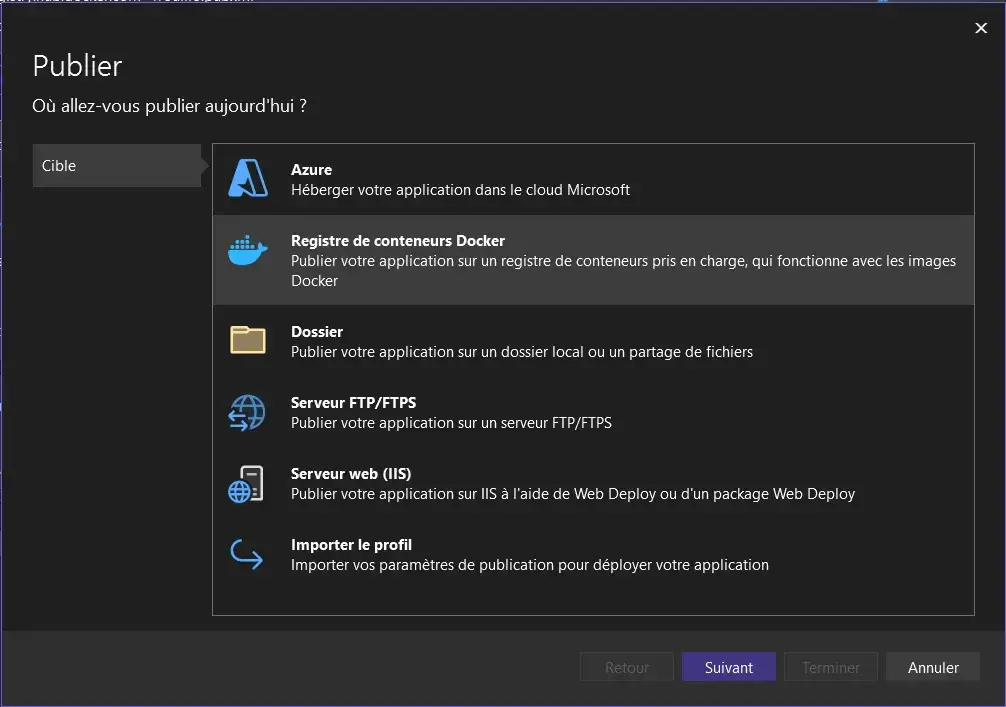Click the Retour button
1006x707 pixels.
click(x=627, y=668)
